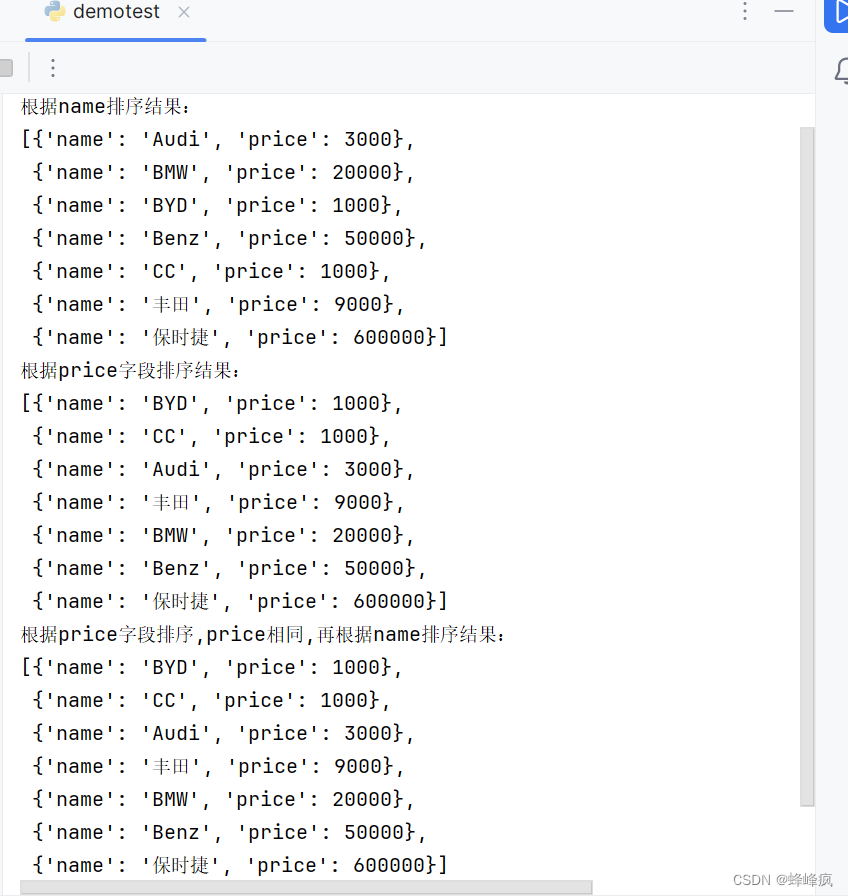This screenshot has height=896, width=848.
Task: Click the '丰田' line in the second price-sorted list
Action: (x=218, y=503)
